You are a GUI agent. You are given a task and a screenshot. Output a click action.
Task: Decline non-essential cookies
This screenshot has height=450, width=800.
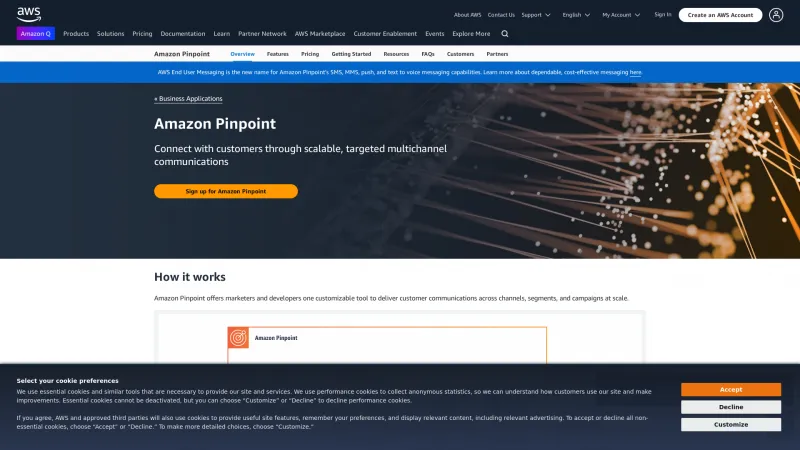(x=731, y=407)
